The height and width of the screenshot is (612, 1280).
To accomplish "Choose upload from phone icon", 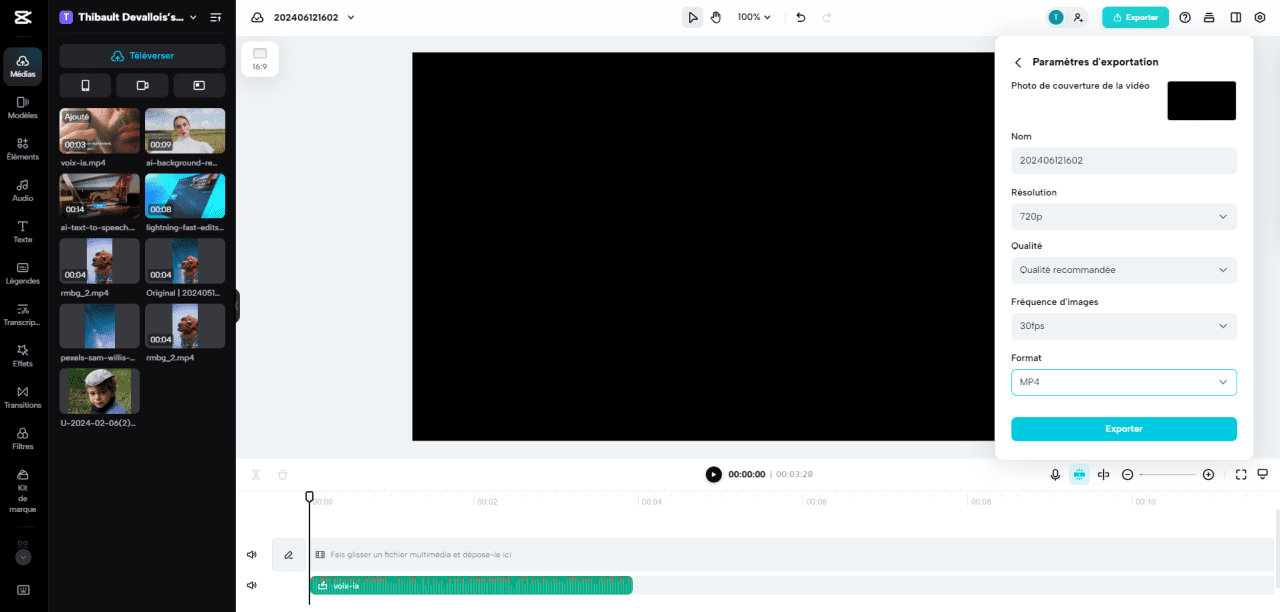I will 85,85.
